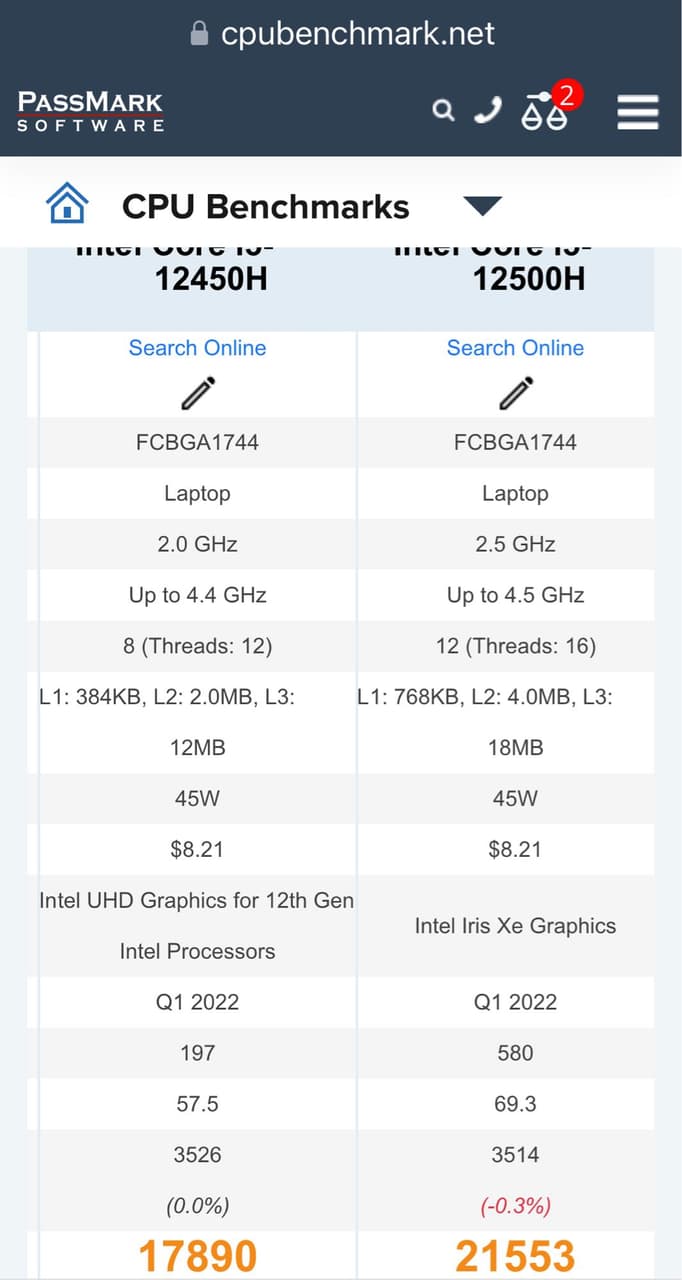The image size is (682, 1280).
Task: Open the hamburger menu
Action: point(638,112)
